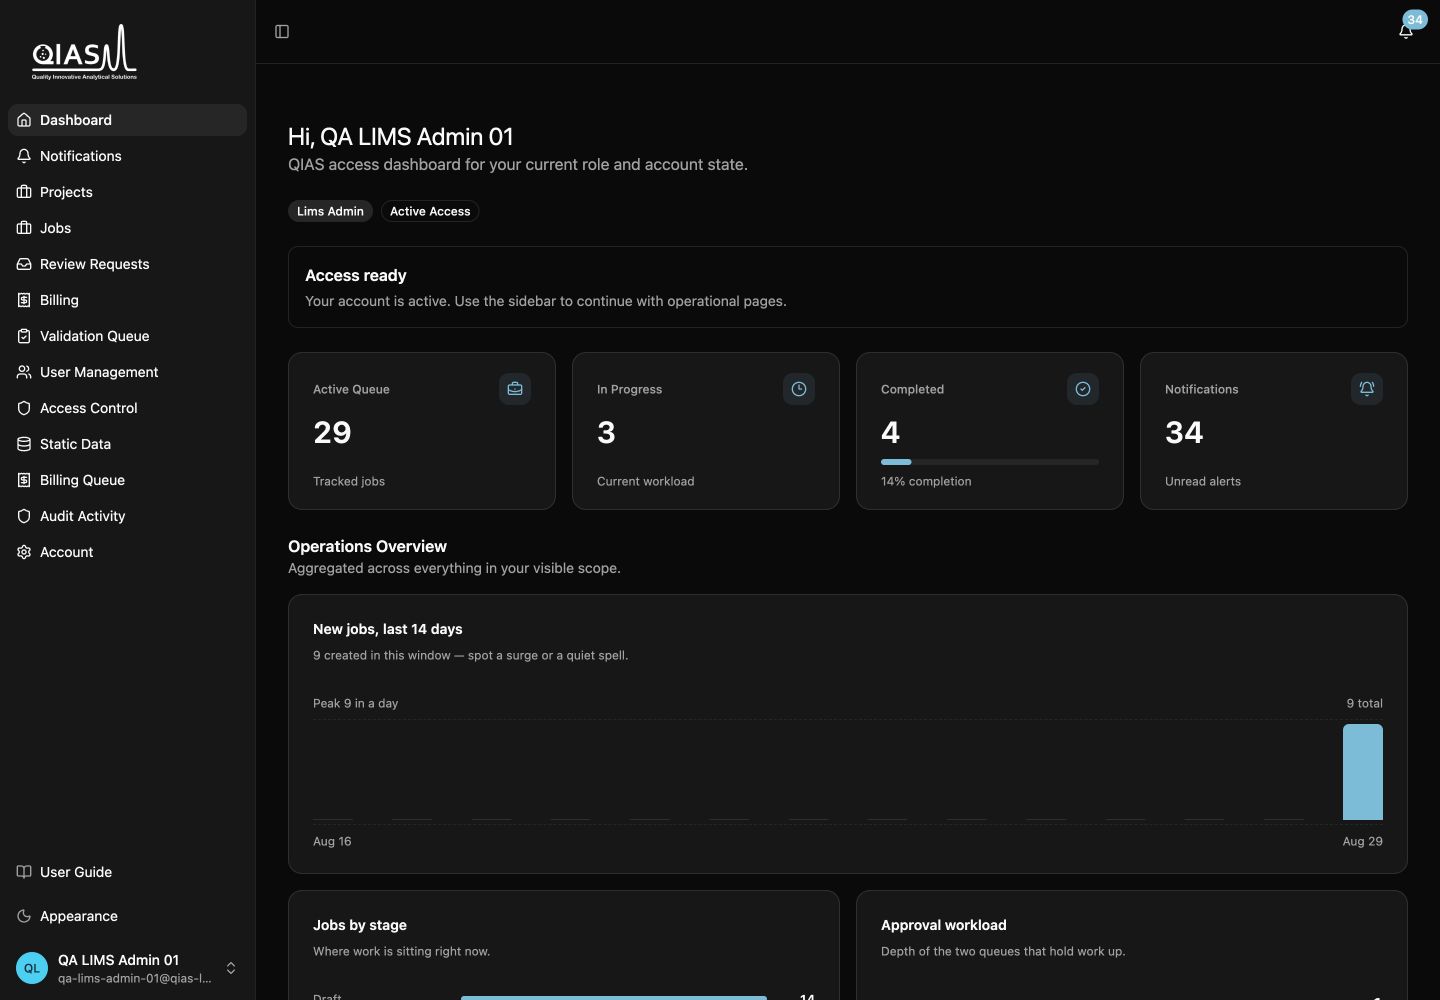Image resolution: width=1440 pixels, height=1000 pixels.
Task: Click 'New jobs, last 14 days' title
Action: coord(388,629)
